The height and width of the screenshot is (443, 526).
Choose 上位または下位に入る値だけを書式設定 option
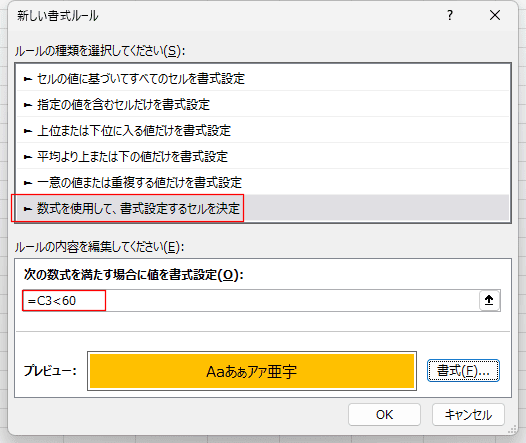pyautogui.click(x=263, y=130)
